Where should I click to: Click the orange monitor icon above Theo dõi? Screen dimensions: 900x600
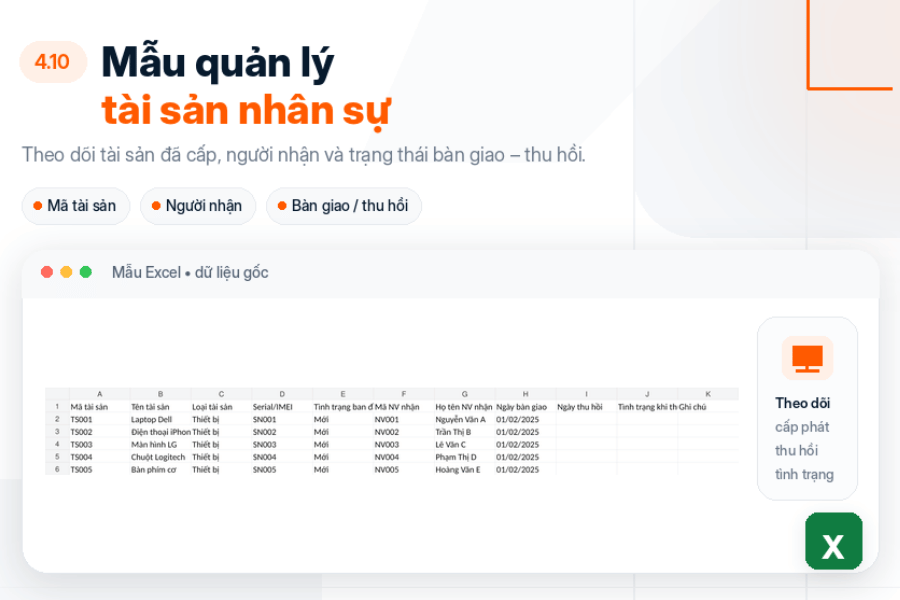[807, 358]
